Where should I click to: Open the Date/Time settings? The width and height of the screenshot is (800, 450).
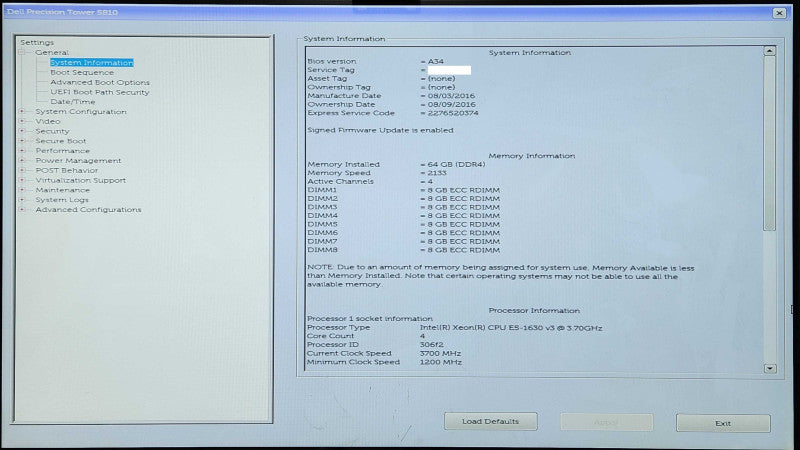[x=72, y=102]
